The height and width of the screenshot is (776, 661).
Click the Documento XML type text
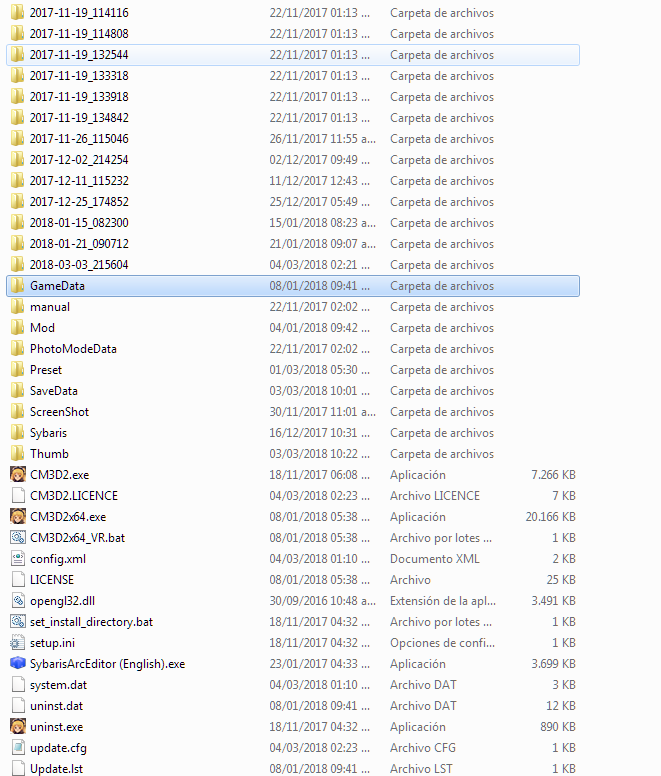[435, 559]
